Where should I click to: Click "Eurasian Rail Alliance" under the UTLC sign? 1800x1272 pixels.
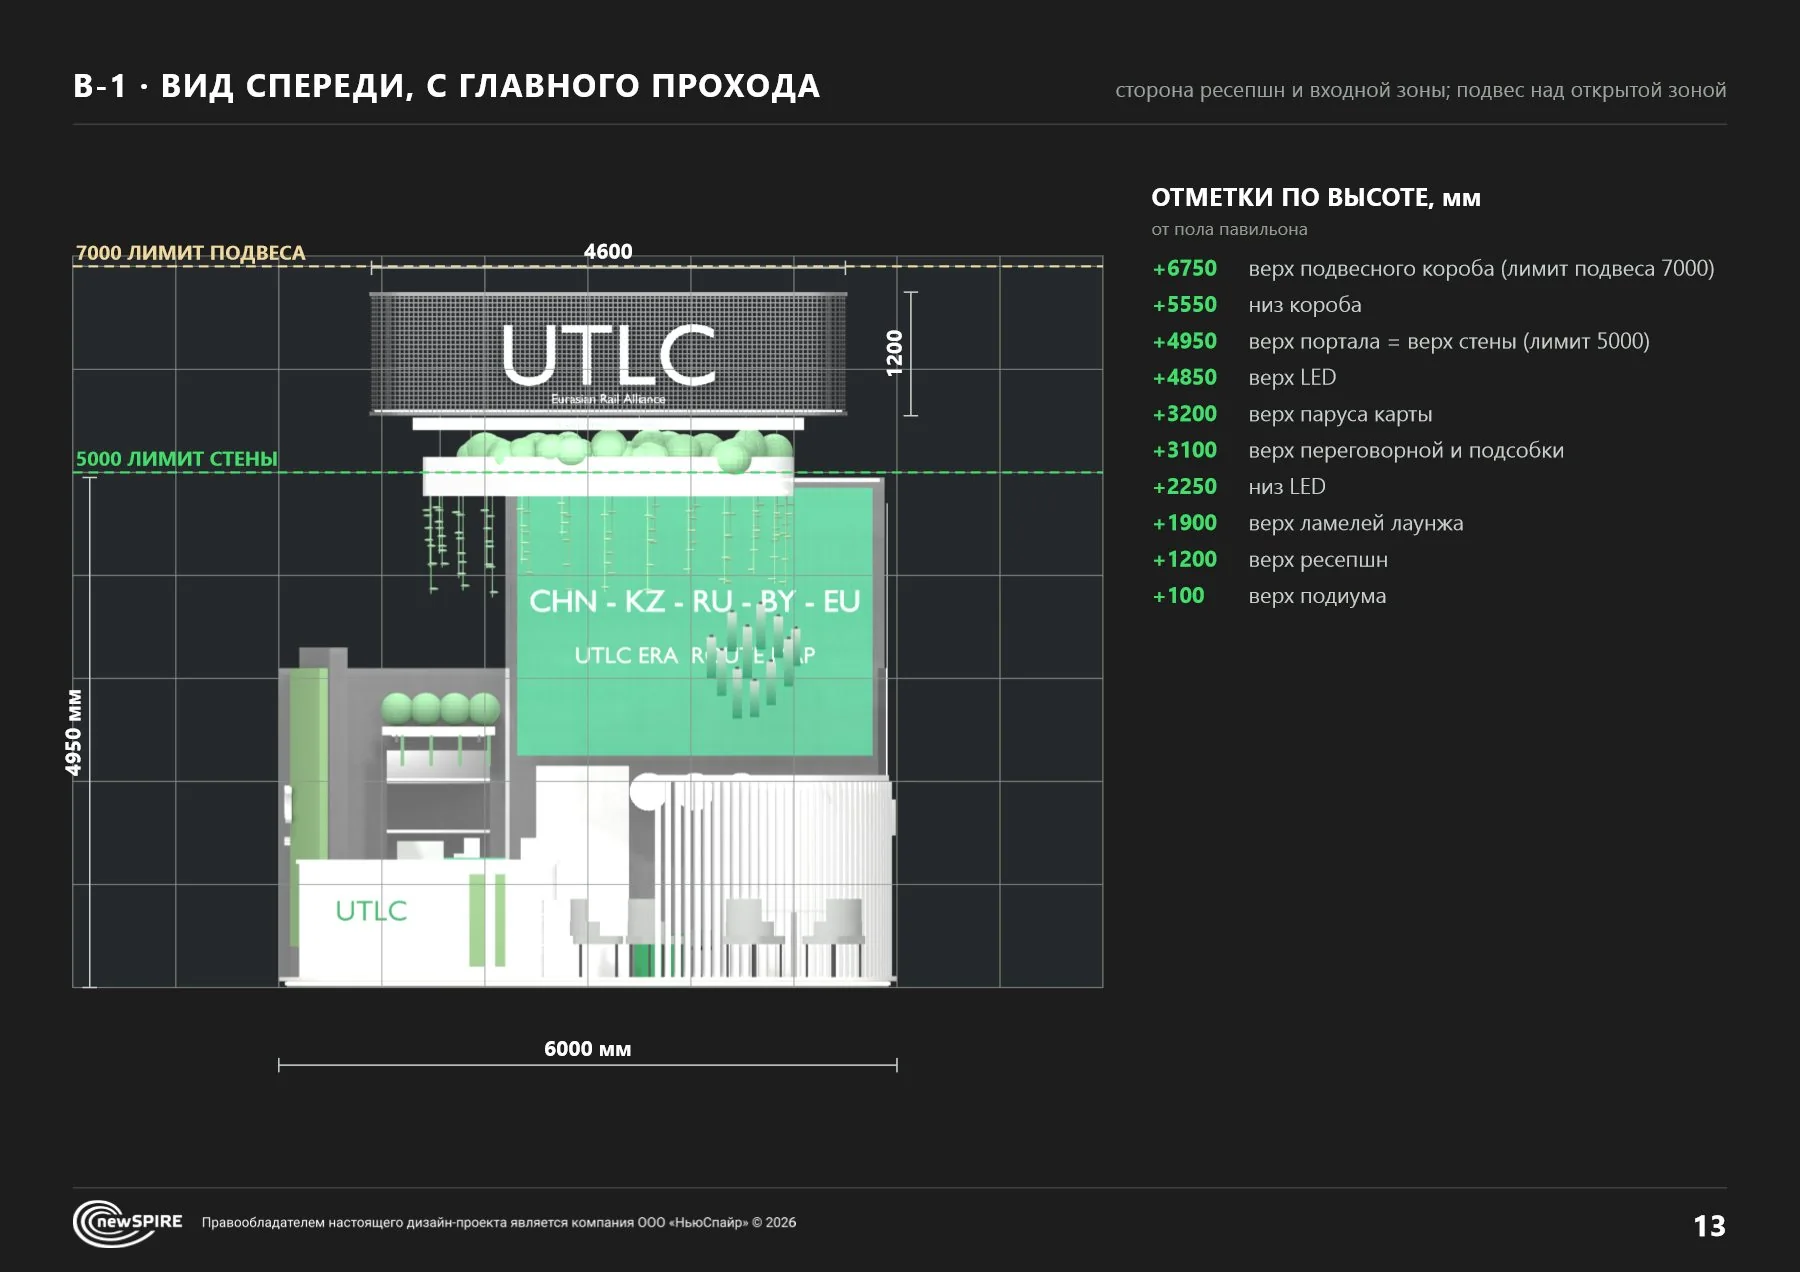point(608,399)
